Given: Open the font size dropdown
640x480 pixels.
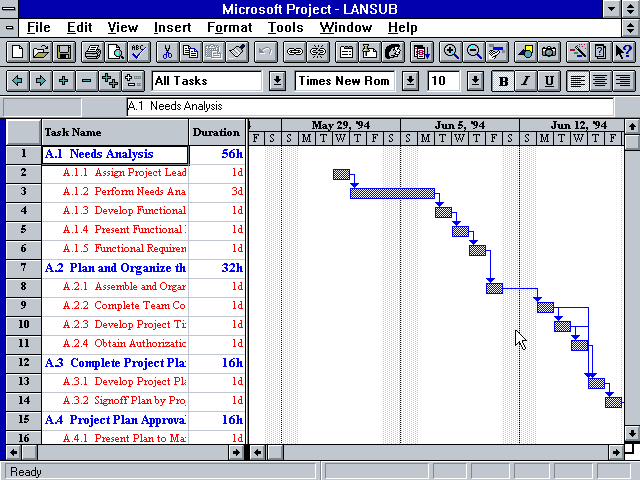Looking at the screenshot, I should point(475,81).
